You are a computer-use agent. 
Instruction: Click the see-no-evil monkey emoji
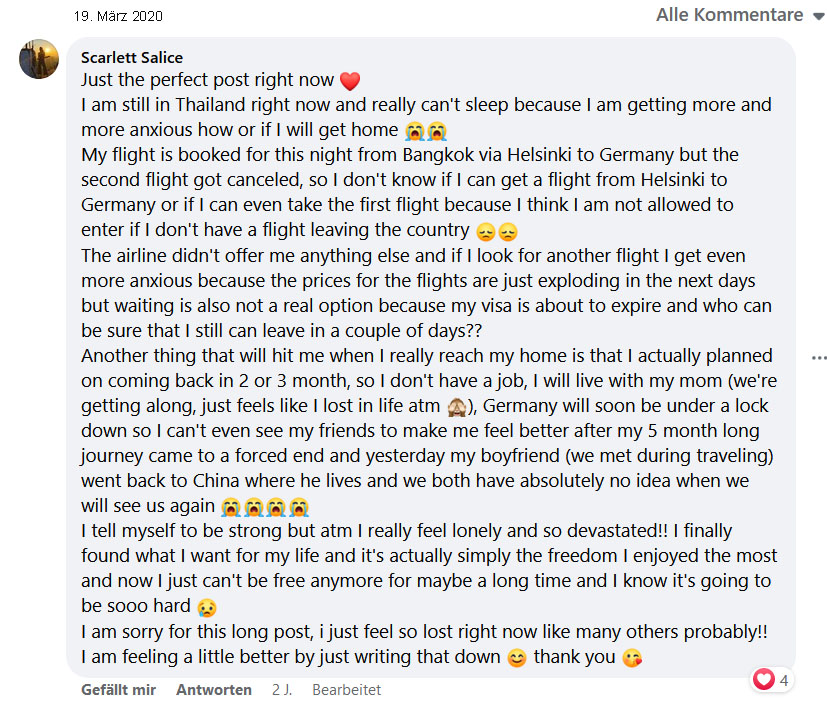(456, 407)
